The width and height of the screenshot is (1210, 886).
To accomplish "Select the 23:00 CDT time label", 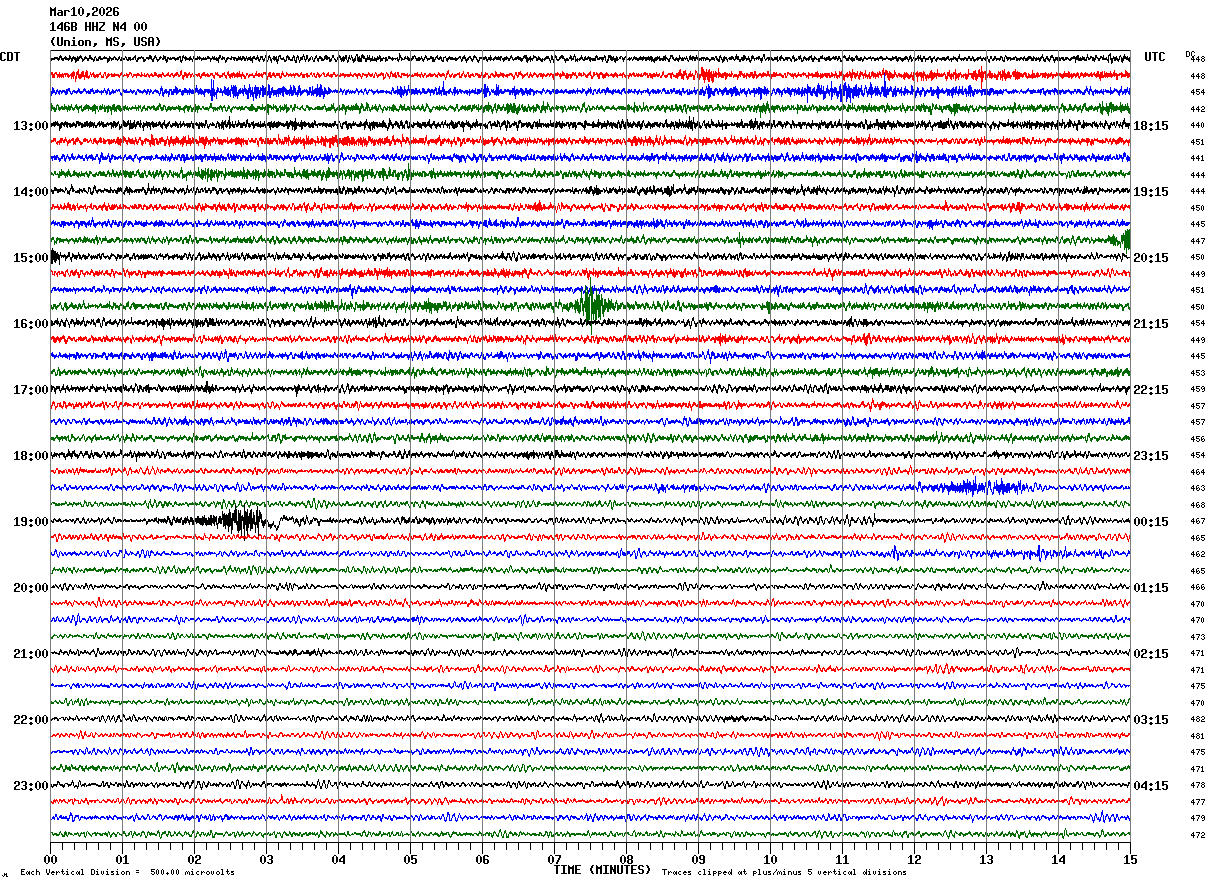I will pos(30,786).
